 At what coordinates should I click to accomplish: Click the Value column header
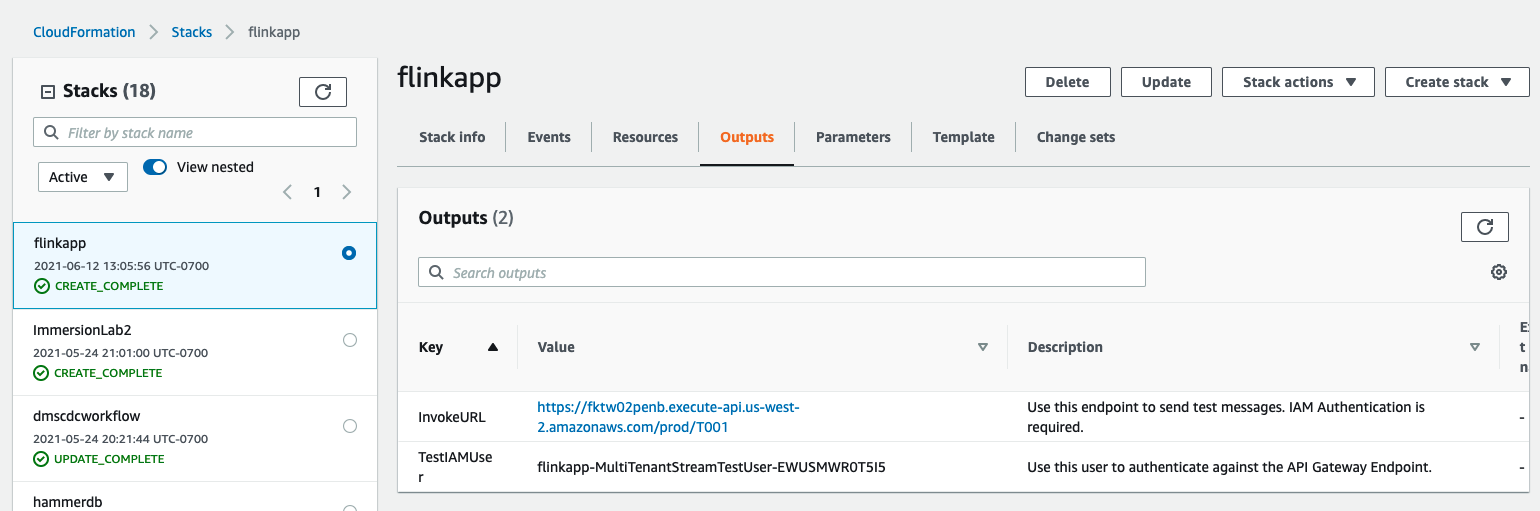pos(556,347)
